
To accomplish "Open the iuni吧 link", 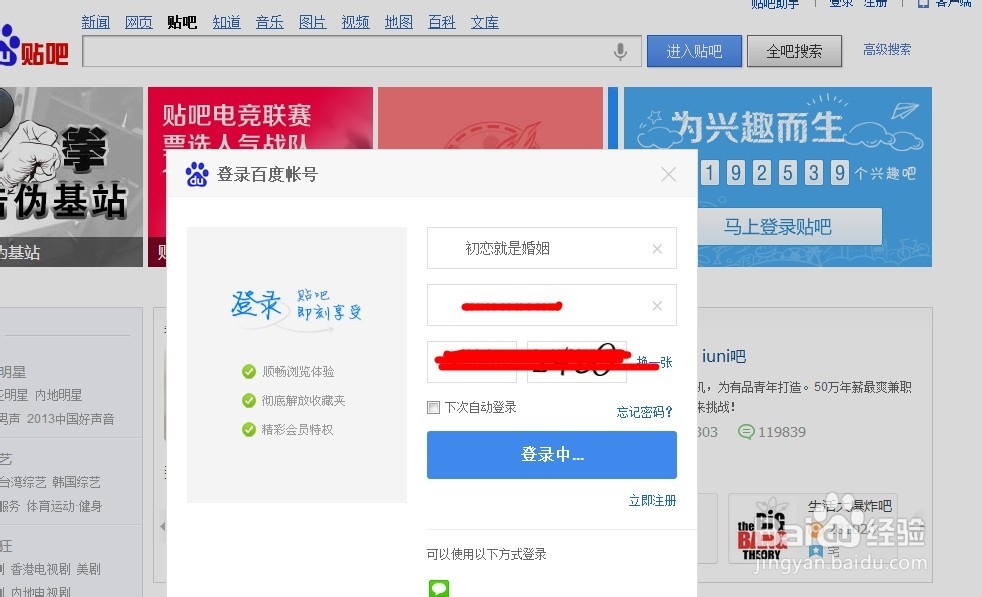I will coord(723,356).
